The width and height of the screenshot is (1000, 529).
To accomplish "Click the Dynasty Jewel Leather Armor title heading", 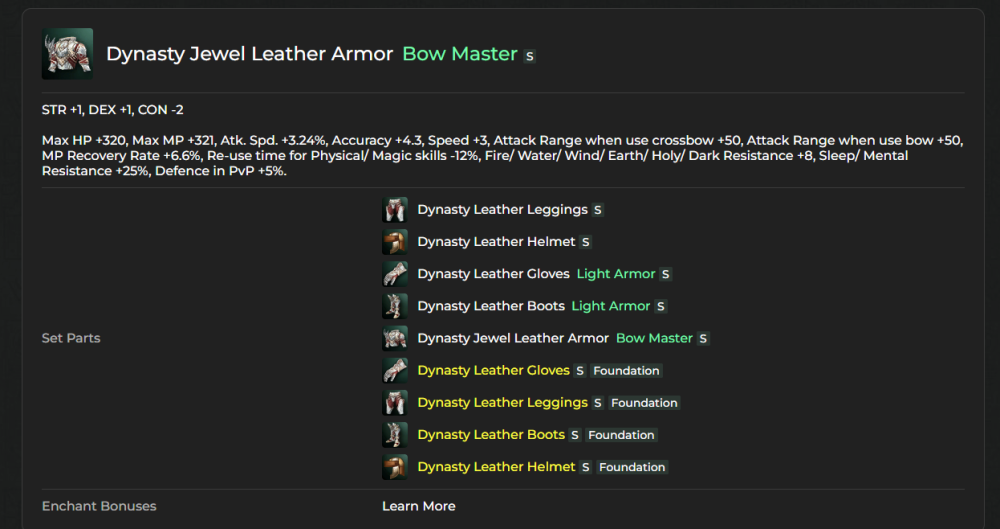I will click(249, 54).
